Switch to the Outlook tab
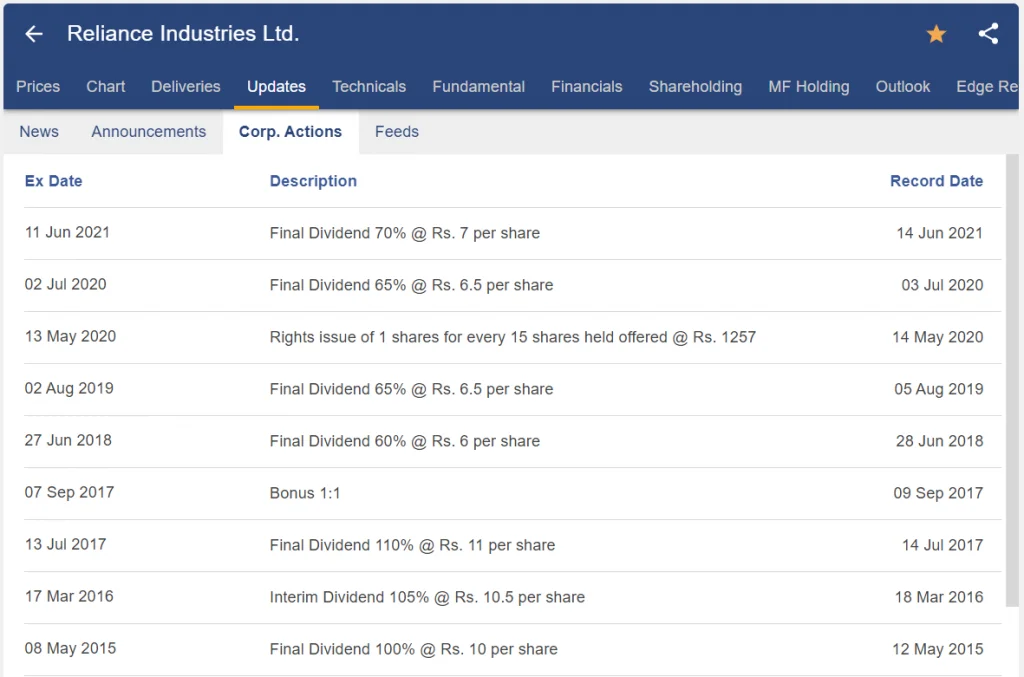Viewport: 1024px width, 677px height. point(903,87)
